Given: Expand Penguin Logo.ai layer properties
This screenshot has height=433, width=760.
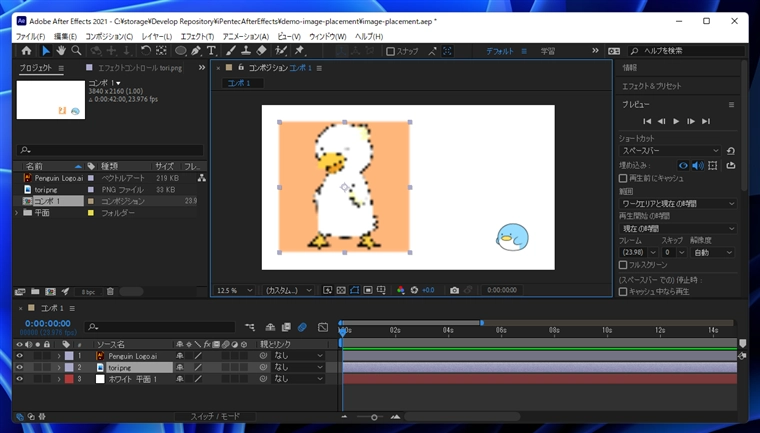Looking at the screenshot, I should (x=59, y=356).
